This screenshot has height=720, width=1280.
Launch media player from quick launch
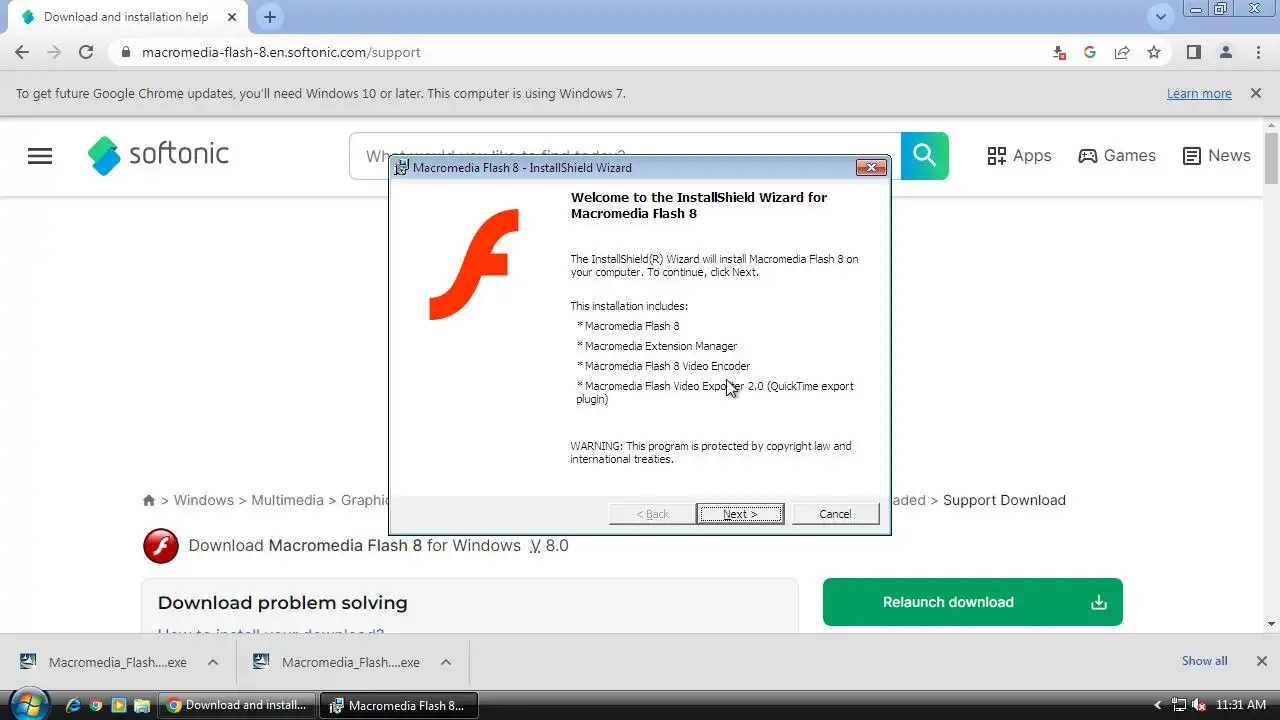pyautogui.click(x=119, y=705)
